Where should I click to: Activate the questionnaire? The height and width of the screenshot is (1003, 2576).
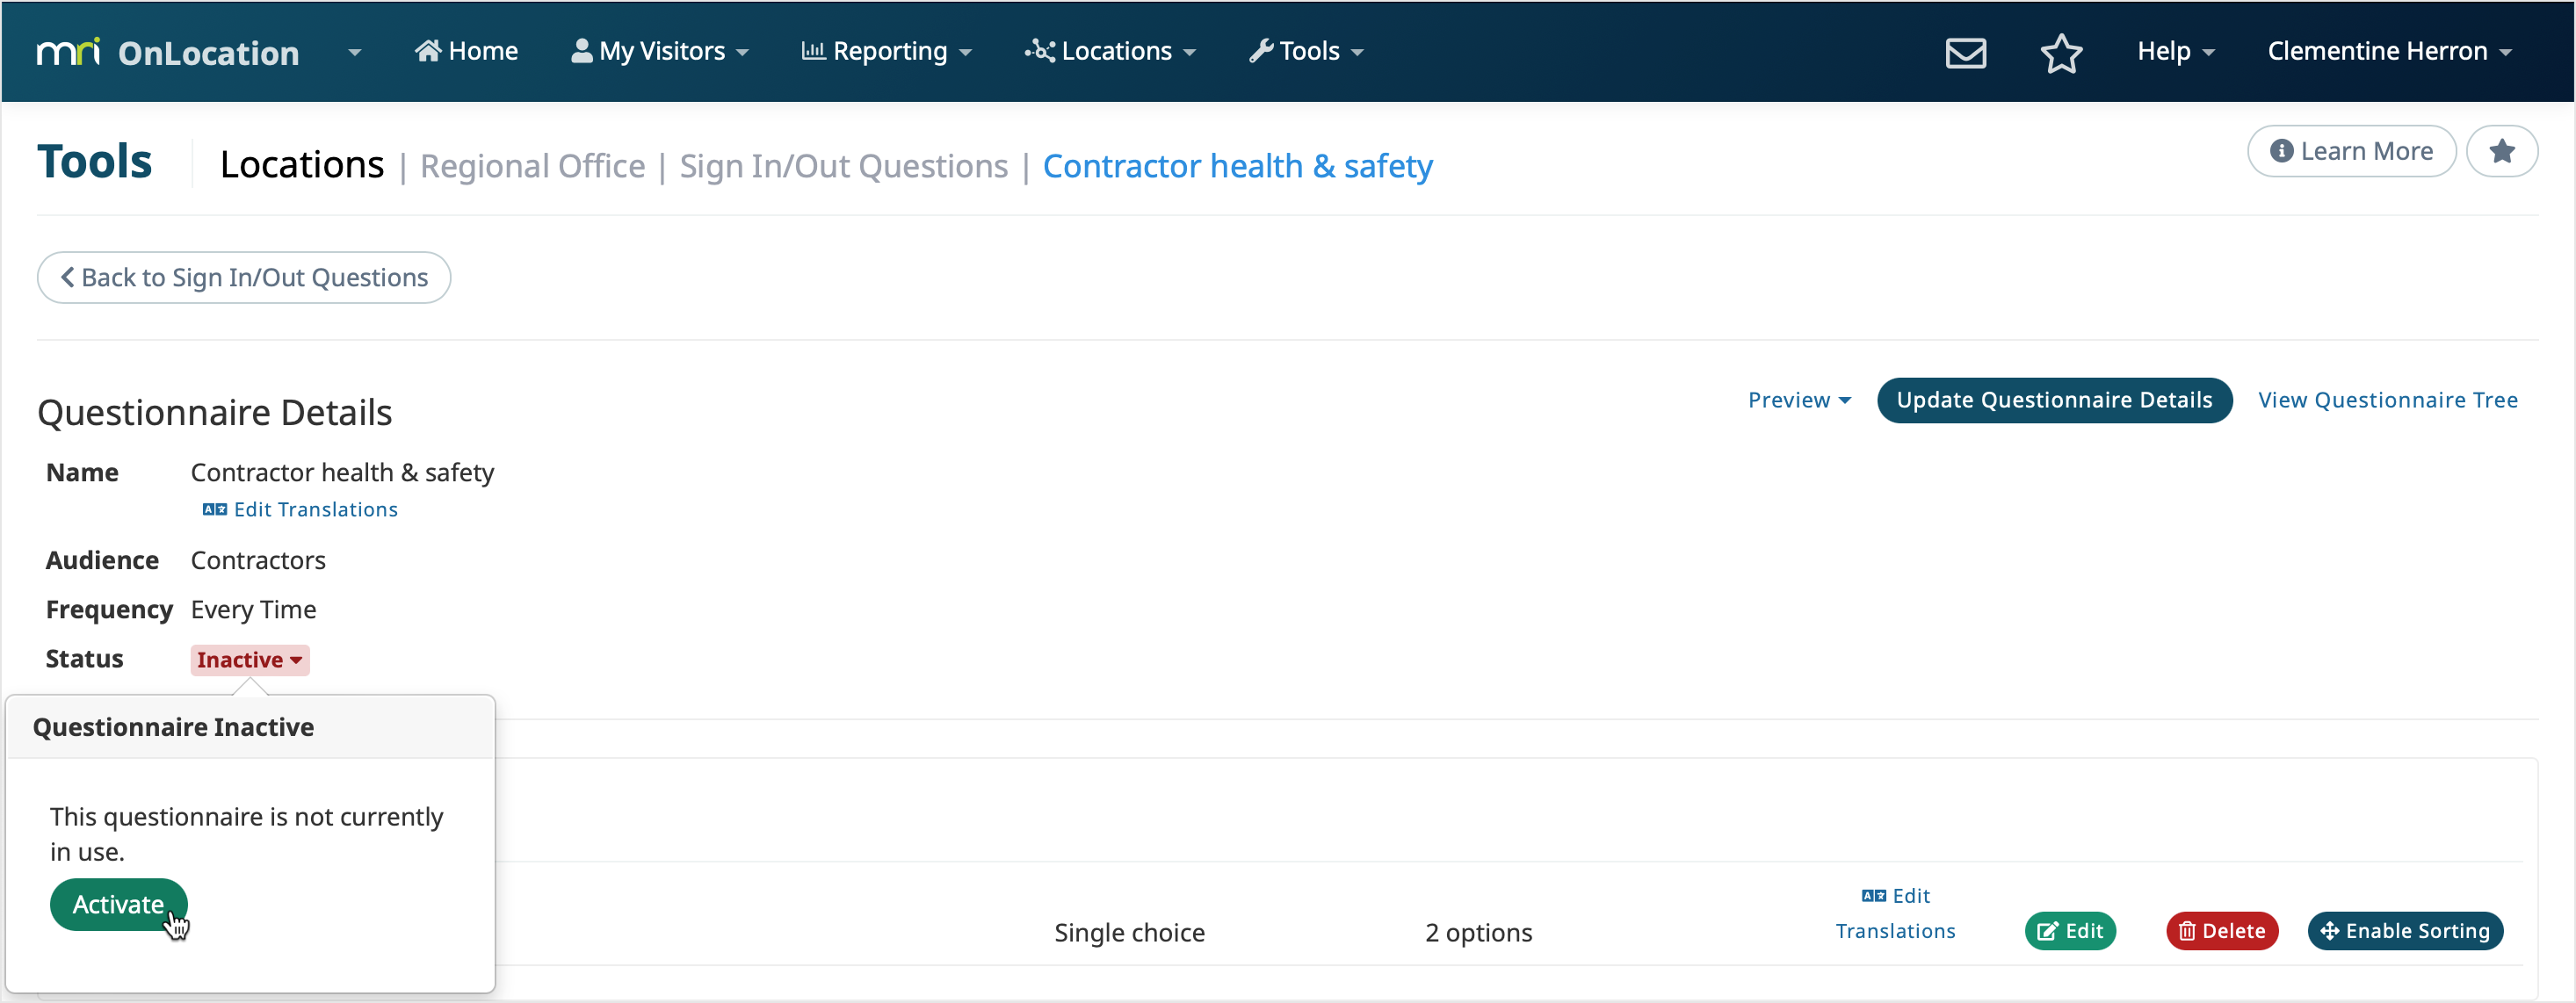click(118, 904)
